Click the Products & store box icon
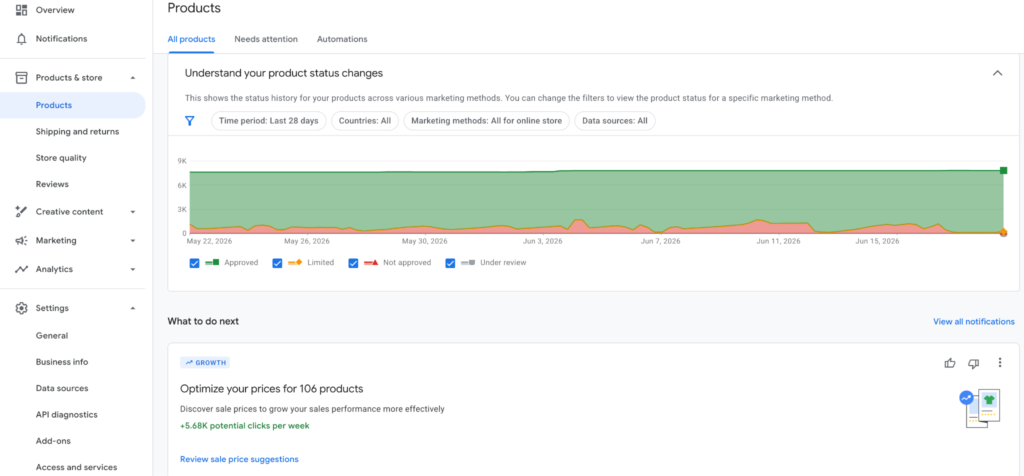Viewport: 1024px width, 476px height. tap(22, 78)
